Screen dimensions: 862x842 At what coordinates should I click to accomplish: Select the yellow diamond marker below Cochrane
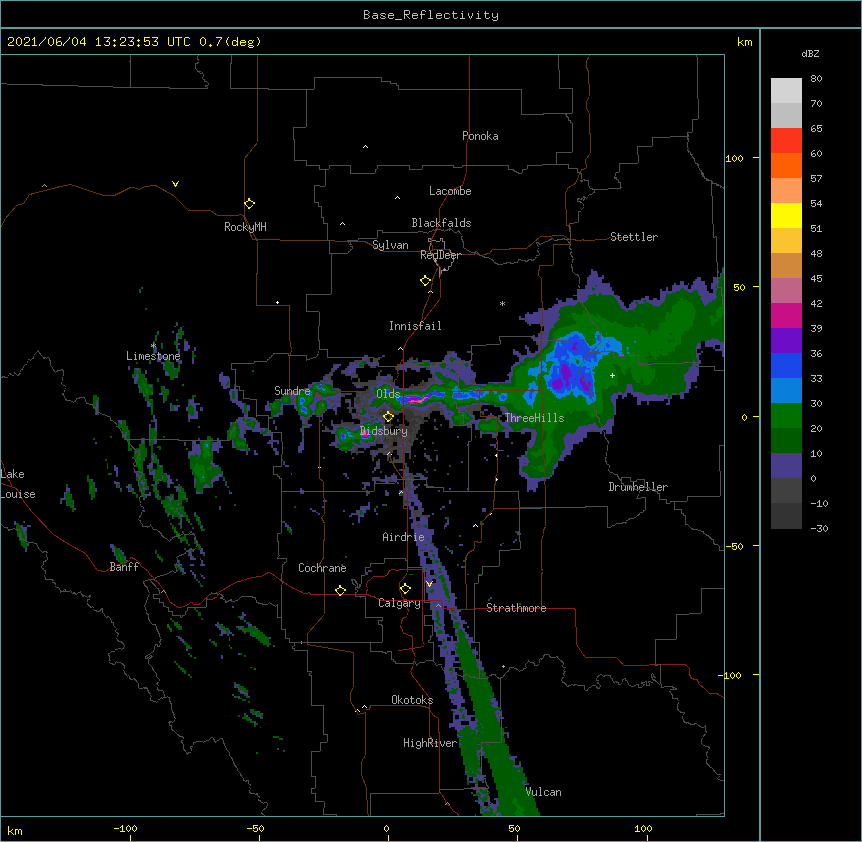coord(340,590)
